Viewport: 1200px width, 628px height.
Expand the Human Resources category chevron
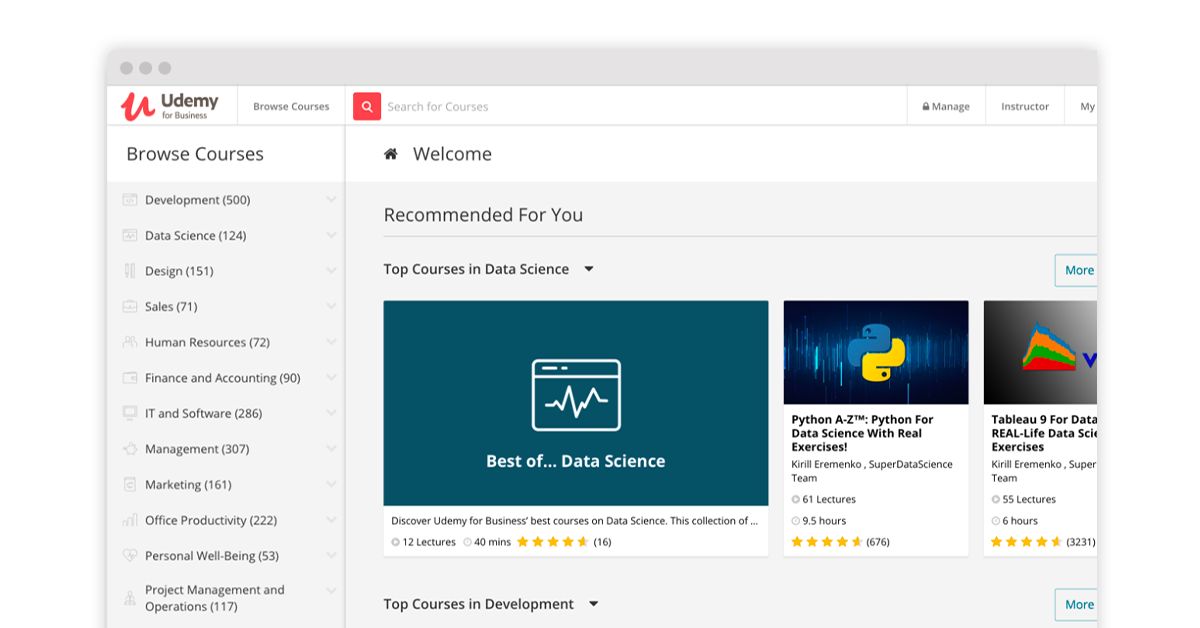(x=331, y=342)
